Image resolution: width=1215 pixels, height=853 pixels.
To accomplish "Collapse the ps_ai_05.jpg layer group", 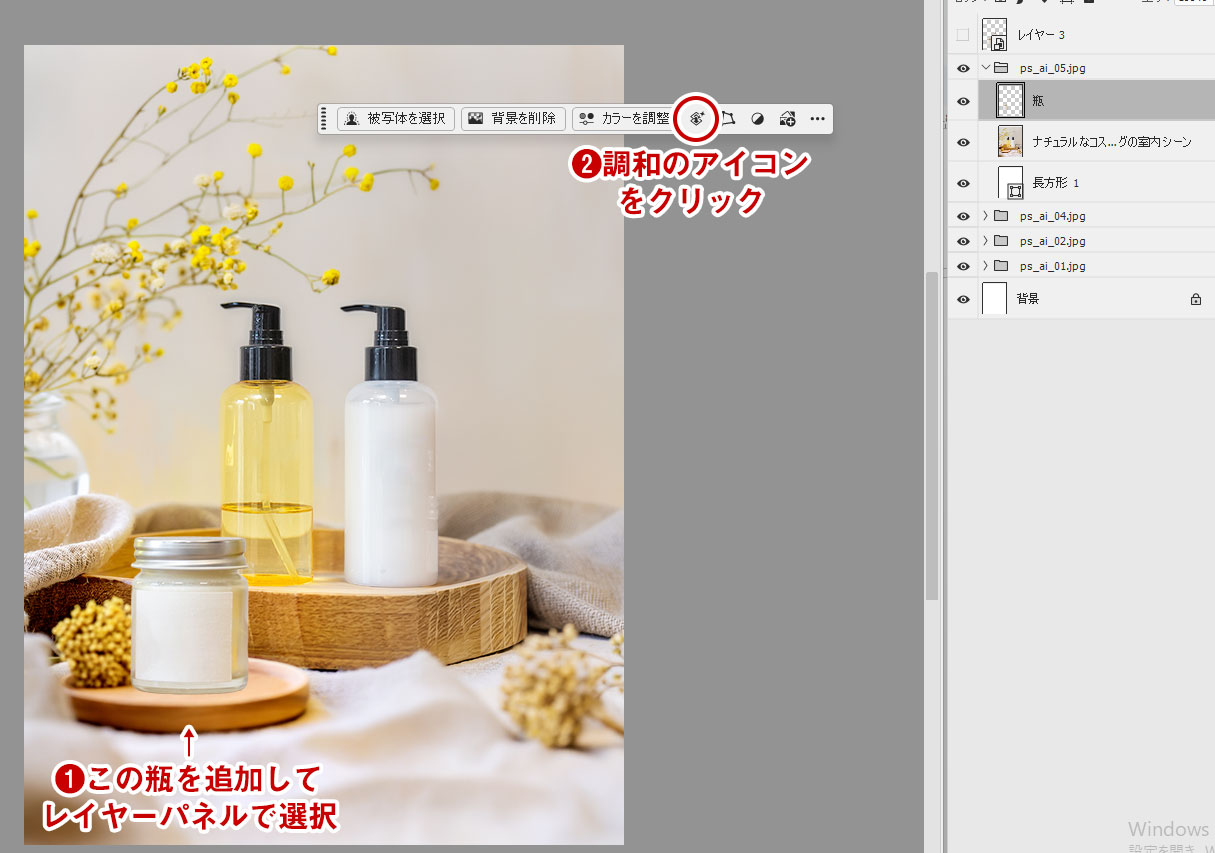I will [986, 68].
